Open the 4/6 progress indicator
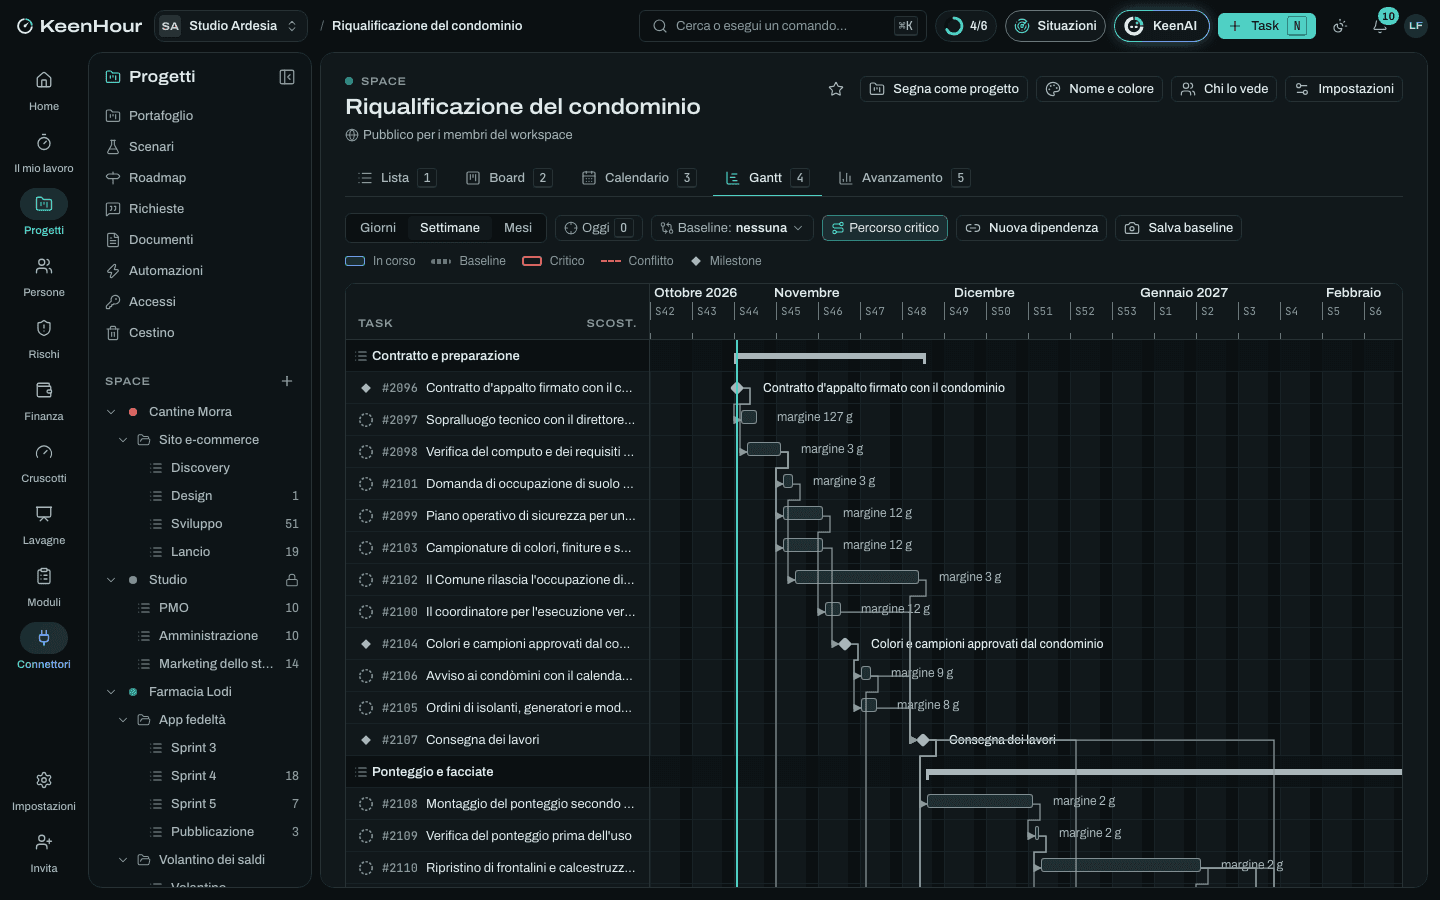1440x900 pixels. point(967,26)
